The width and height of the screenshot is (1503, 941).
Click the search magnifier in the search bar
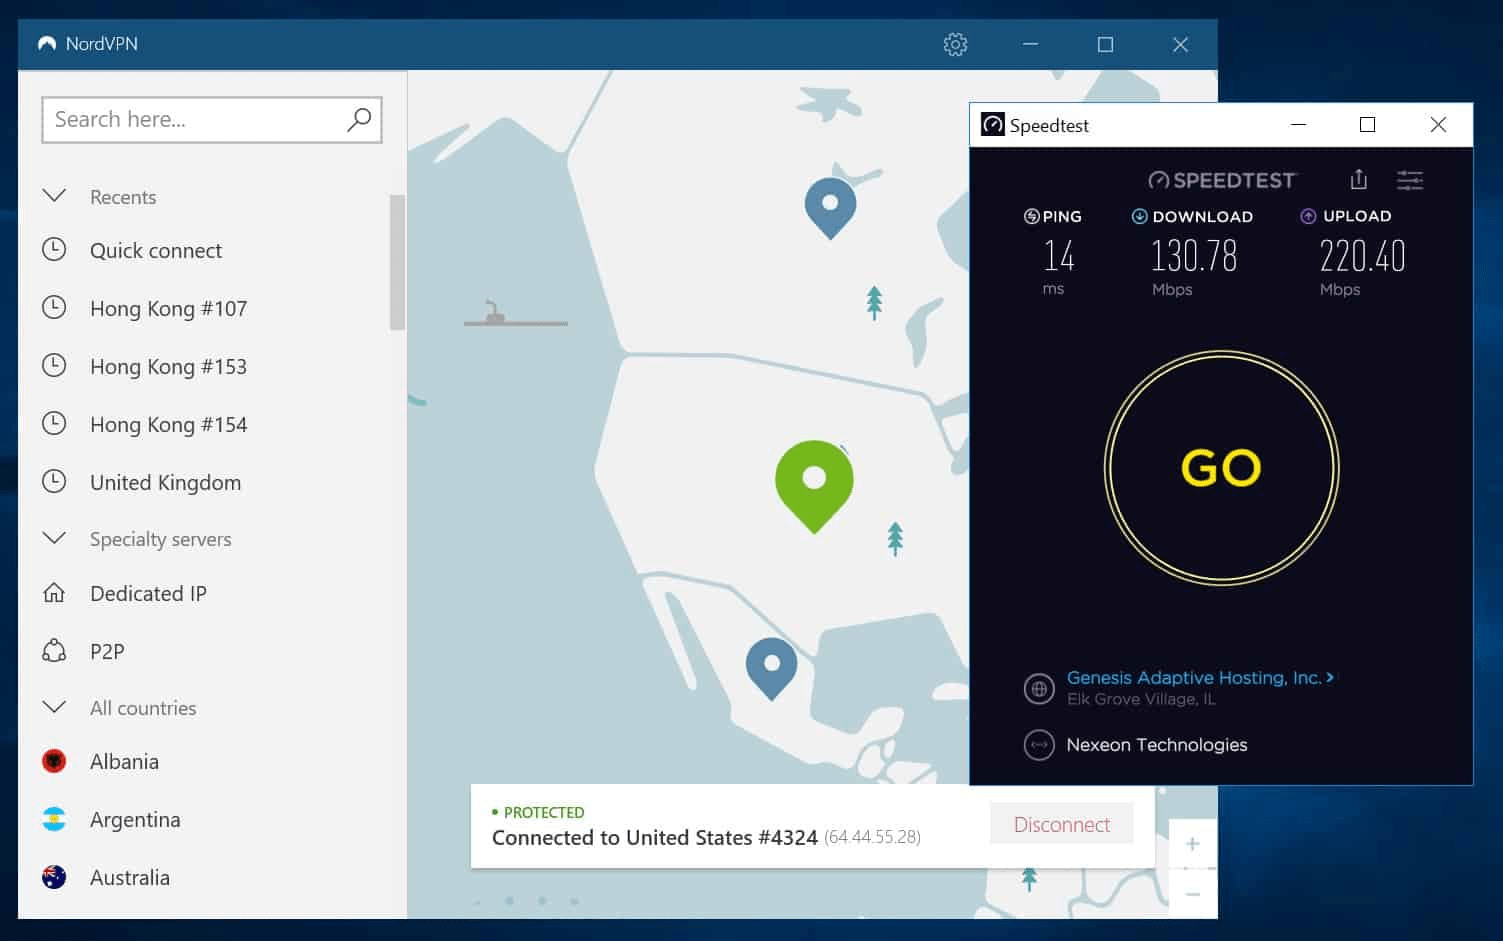358,119
